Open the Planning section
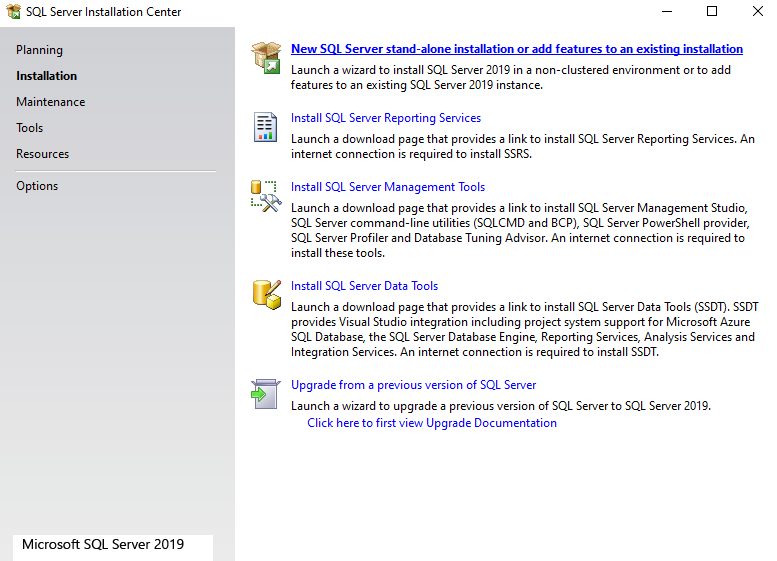Image resolution: width=777 pixels, height=561 pixels. point(39,50)
